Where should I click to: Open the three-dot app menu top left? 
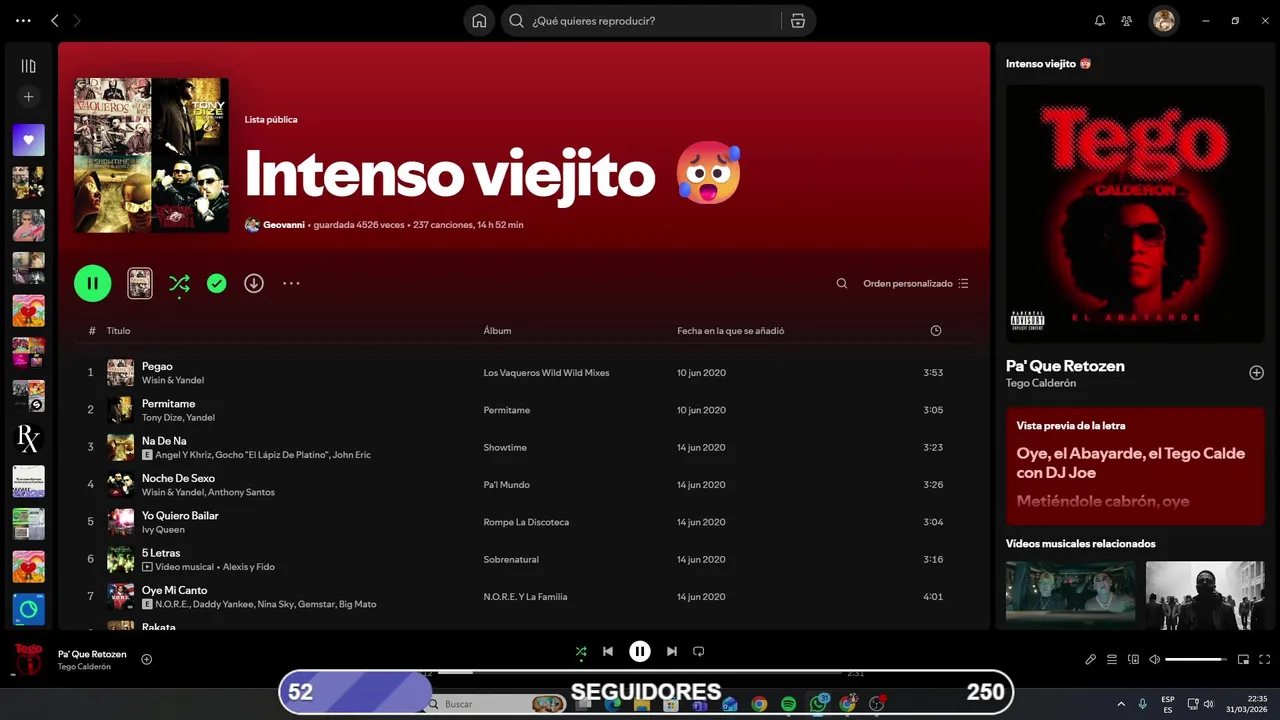pyautogui.click(x=23, y=20)
